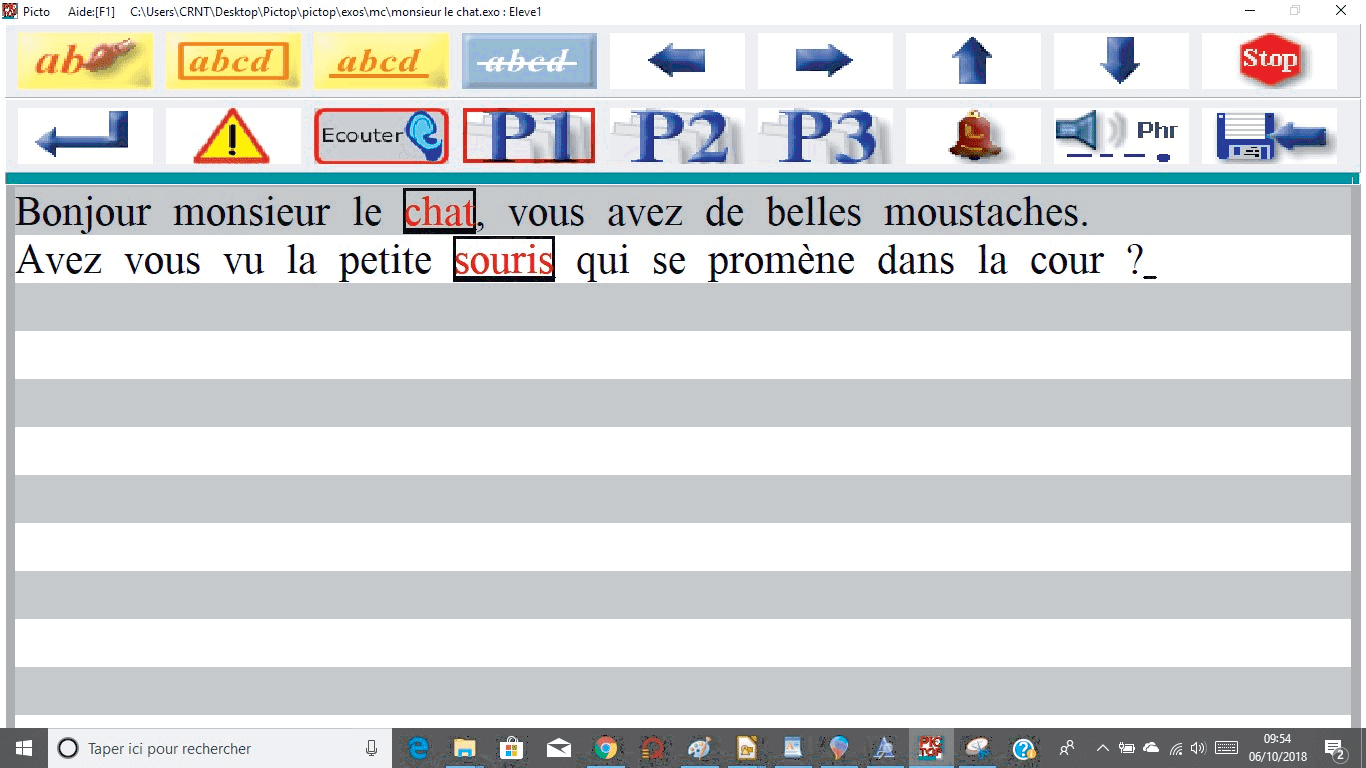This screenshot has height=768, width=1366.
Task: Click the boxed red word 'souris'
Action: click(x=503, y=260)
